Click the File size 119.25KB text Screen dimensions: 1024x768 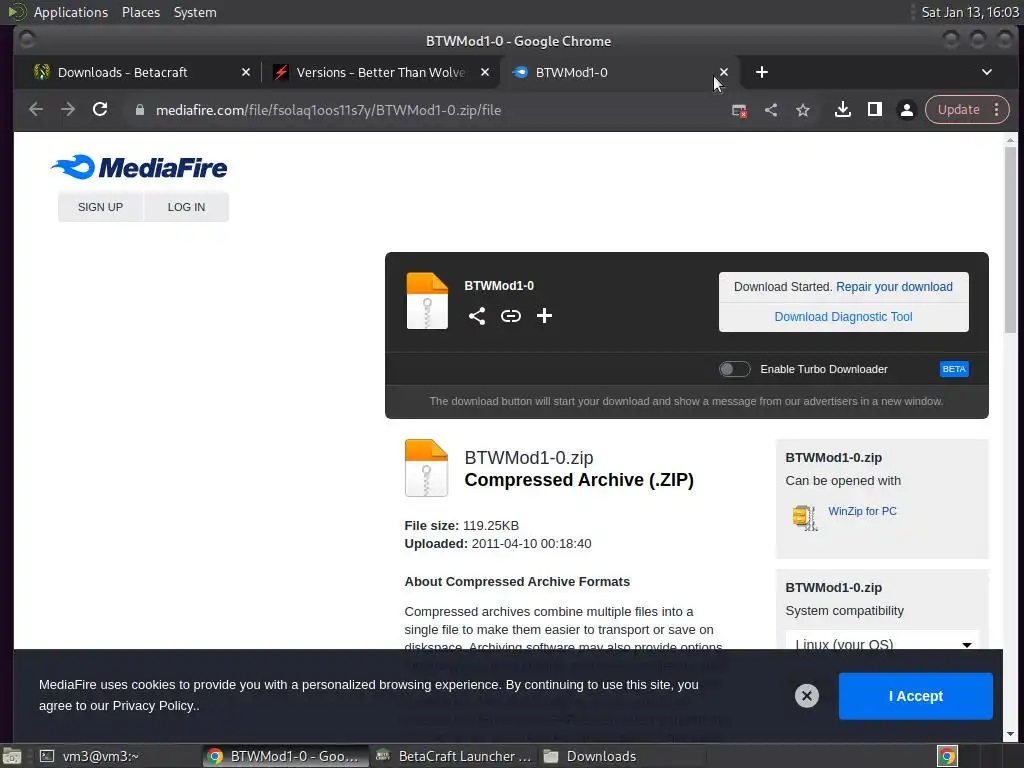point(462,526)
